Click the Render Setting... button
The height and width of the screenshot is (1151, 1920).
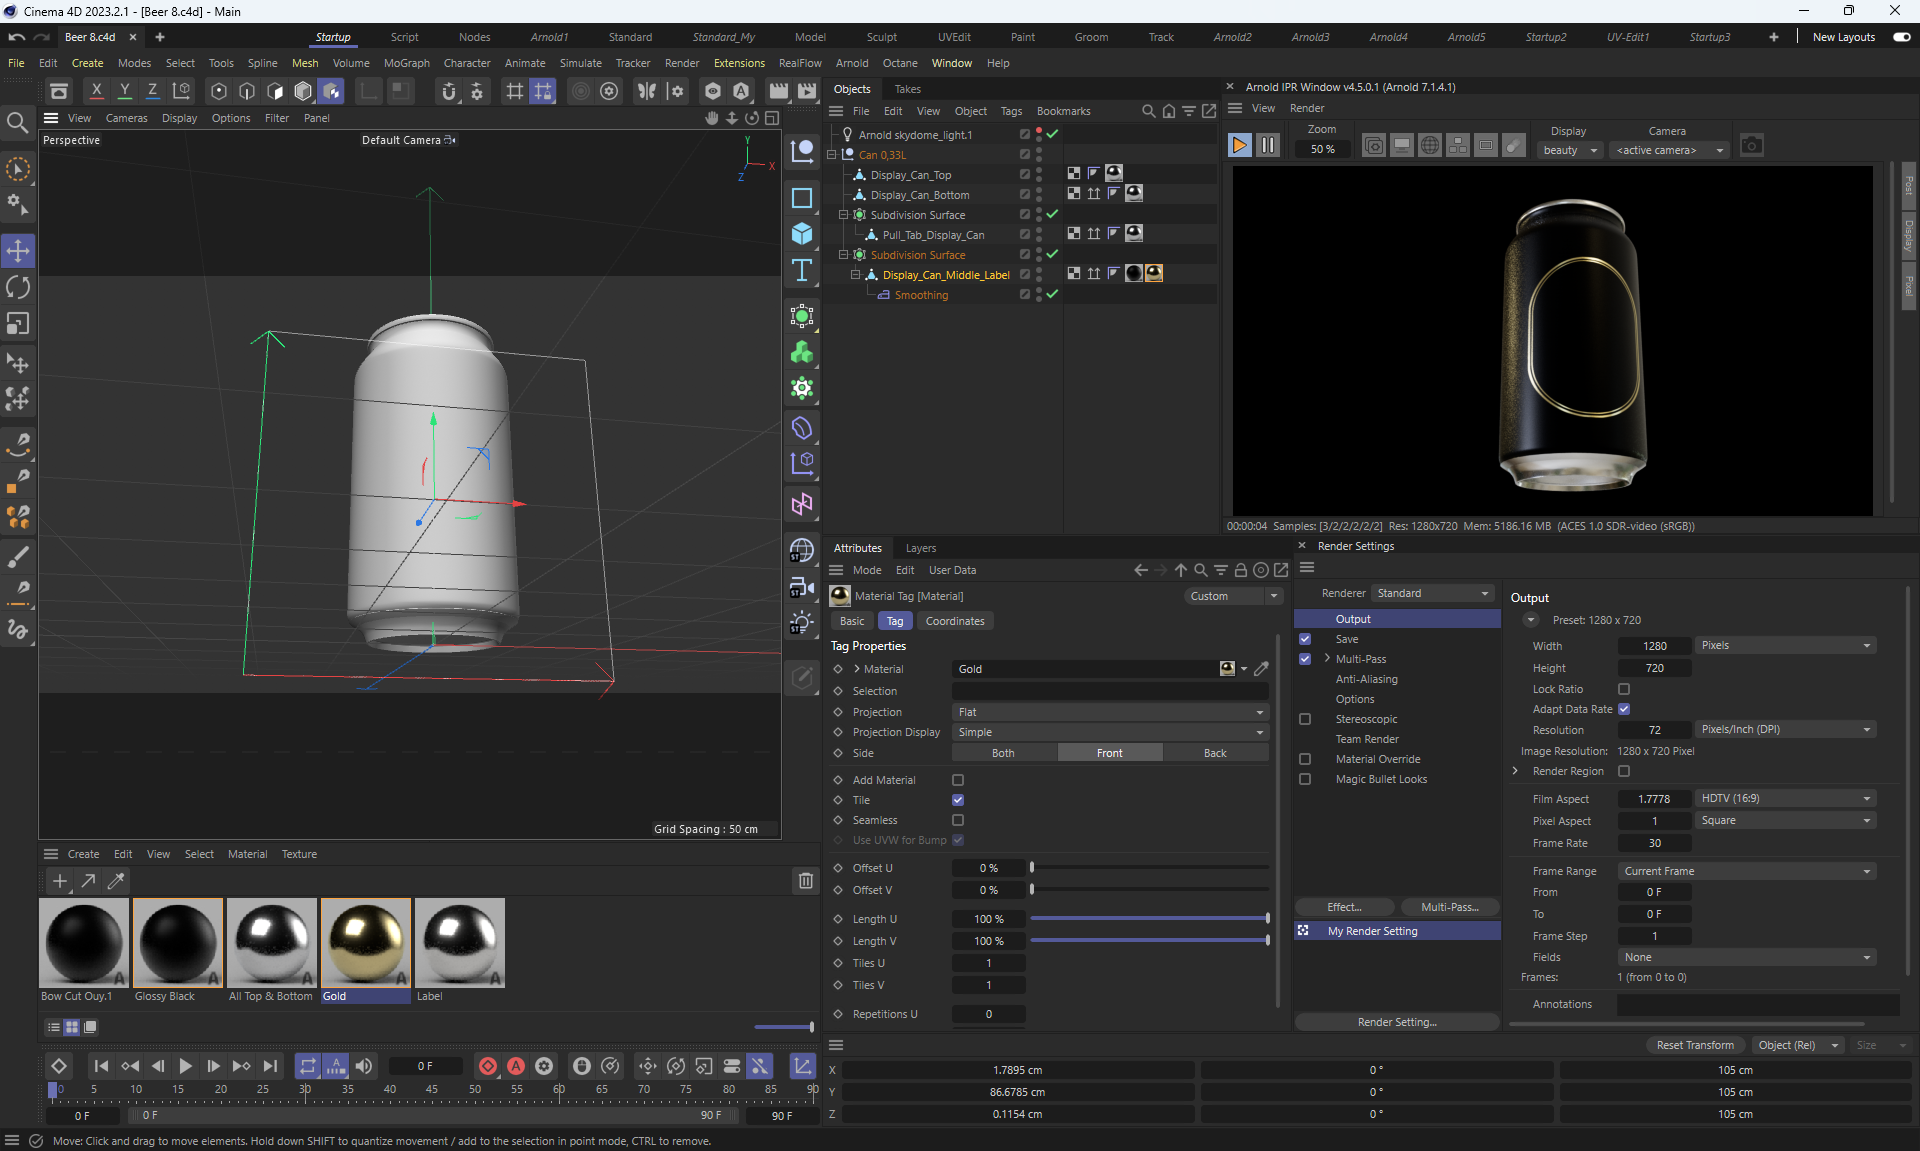point(1396,1022)
